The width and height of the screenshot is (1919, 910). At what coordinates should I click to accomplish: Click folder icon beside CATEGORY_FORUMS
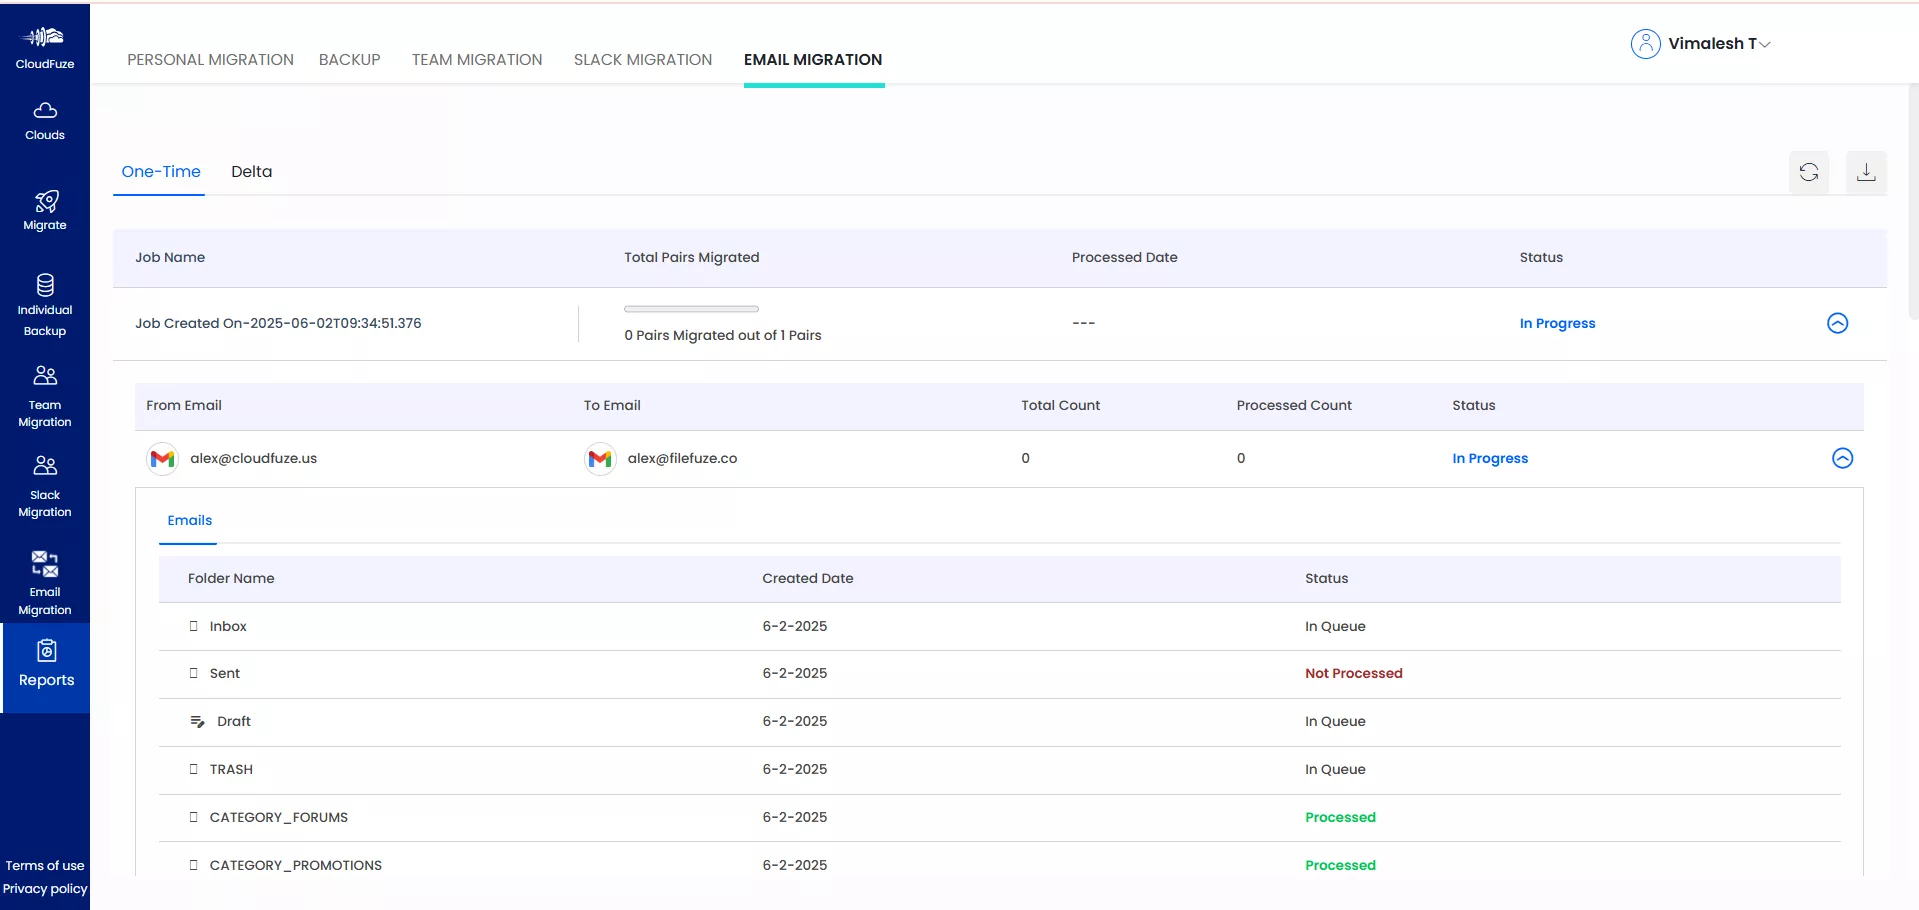pyautogui.click(x=194, y=817)
